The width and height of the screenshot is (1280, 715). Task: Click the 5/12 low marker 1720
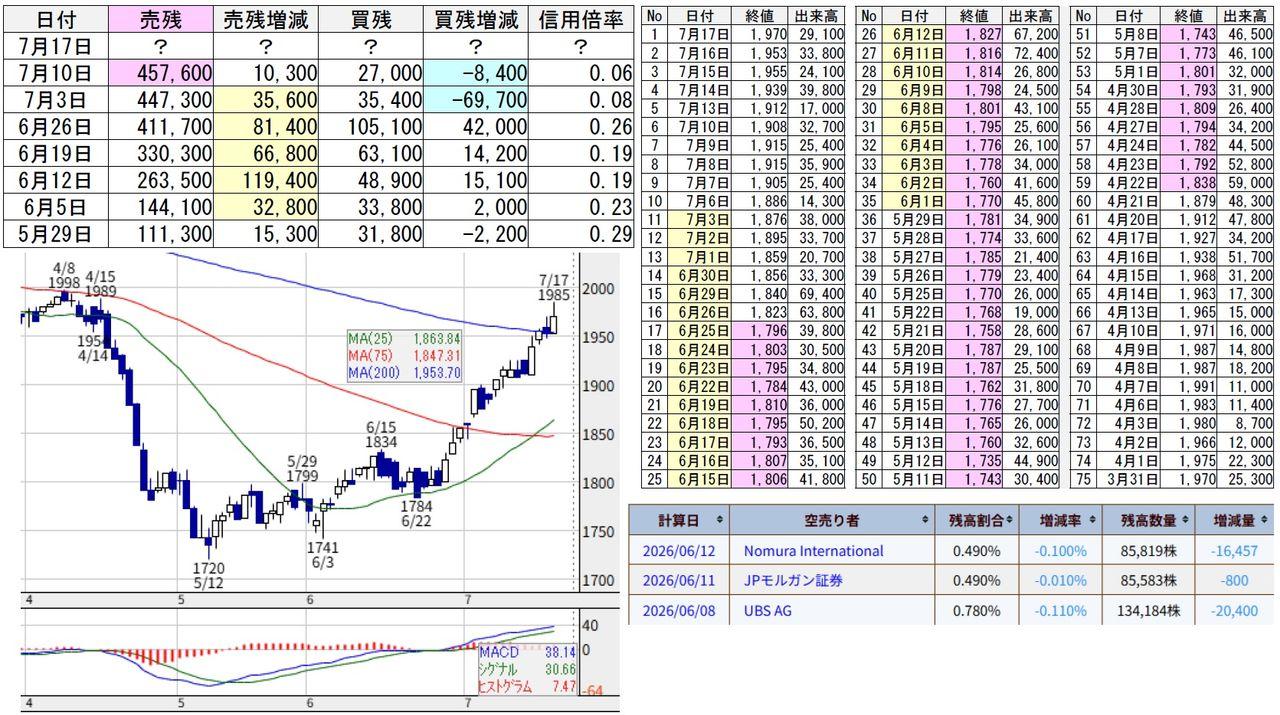pos(207,567)
